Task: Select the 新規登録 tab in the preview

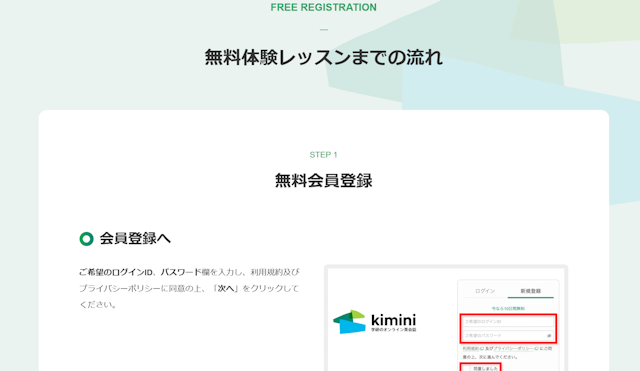Action: click(530, 291)
